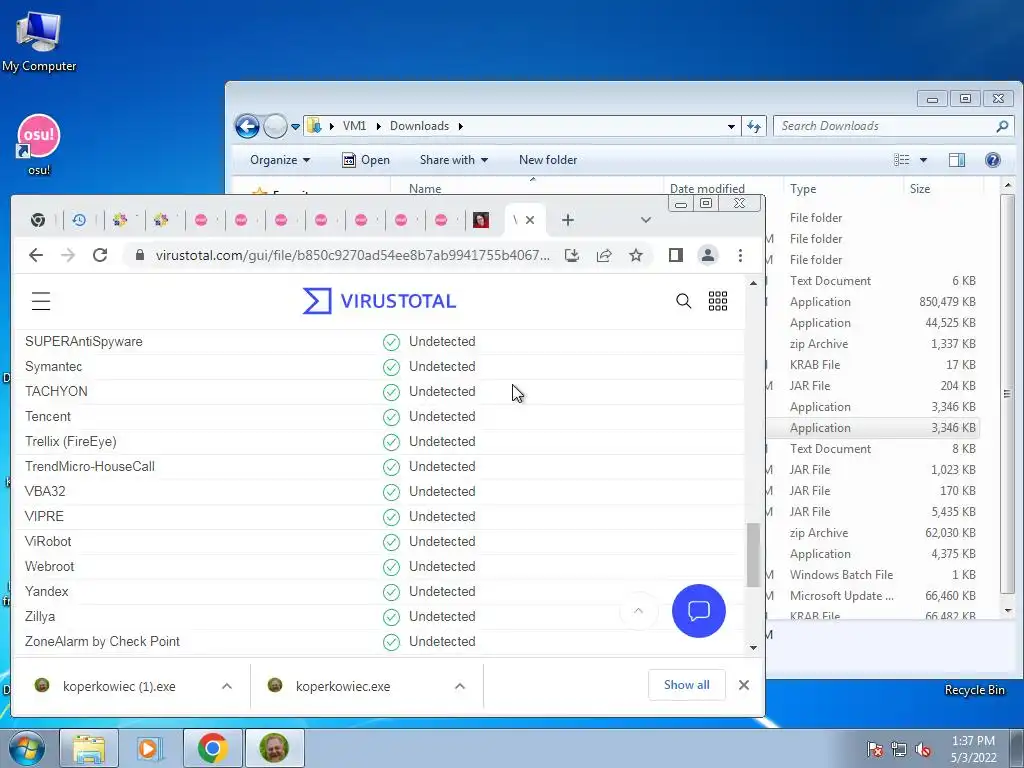Click the green check icon beside Yandex
Viewport: 1024px width, 768px height.
click(391, 592)
